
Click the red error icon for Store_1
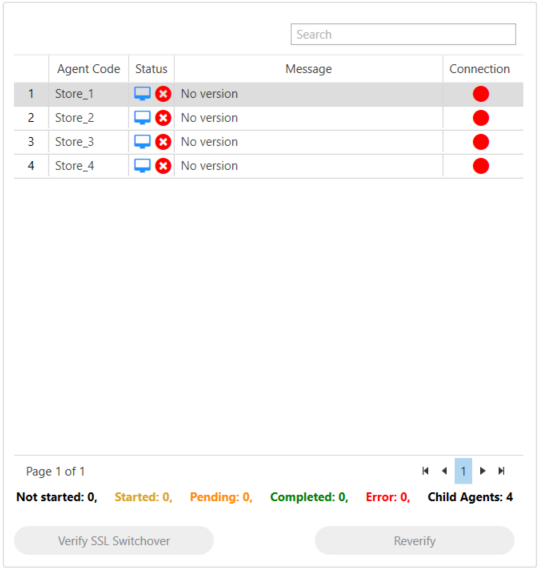(x=163, y=94)
